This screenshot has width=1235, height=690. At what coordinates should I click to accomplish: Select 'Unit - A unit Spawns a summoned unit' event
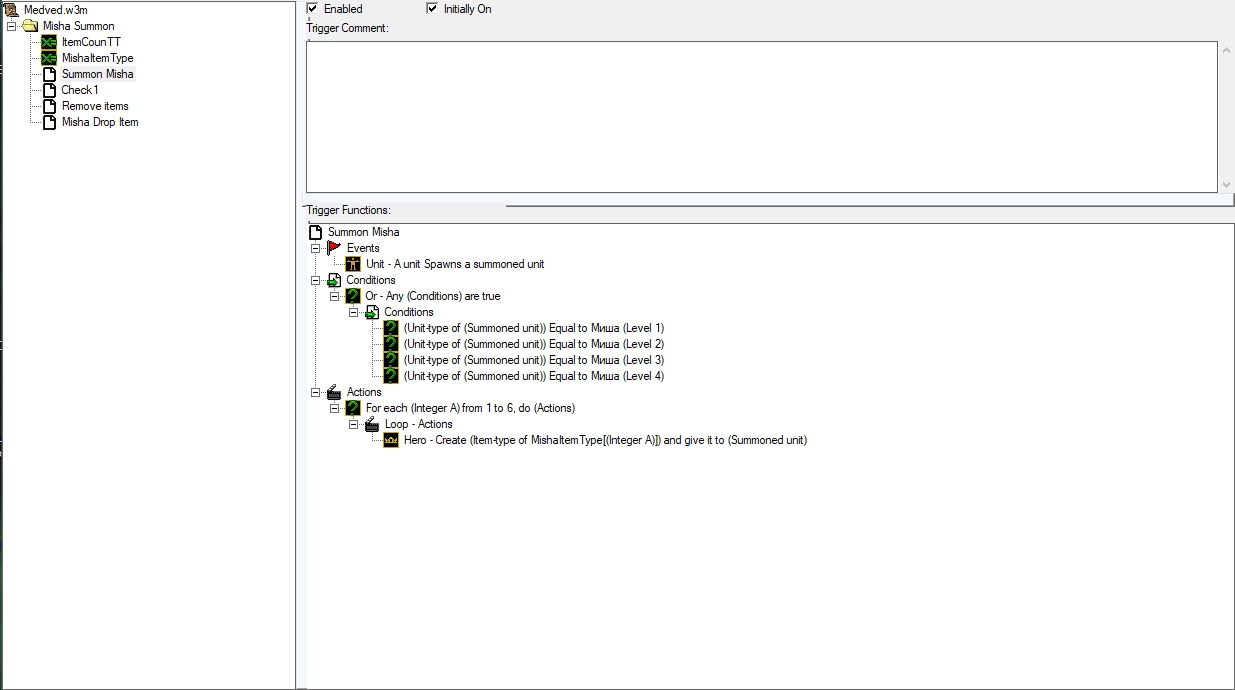point(455,264)
